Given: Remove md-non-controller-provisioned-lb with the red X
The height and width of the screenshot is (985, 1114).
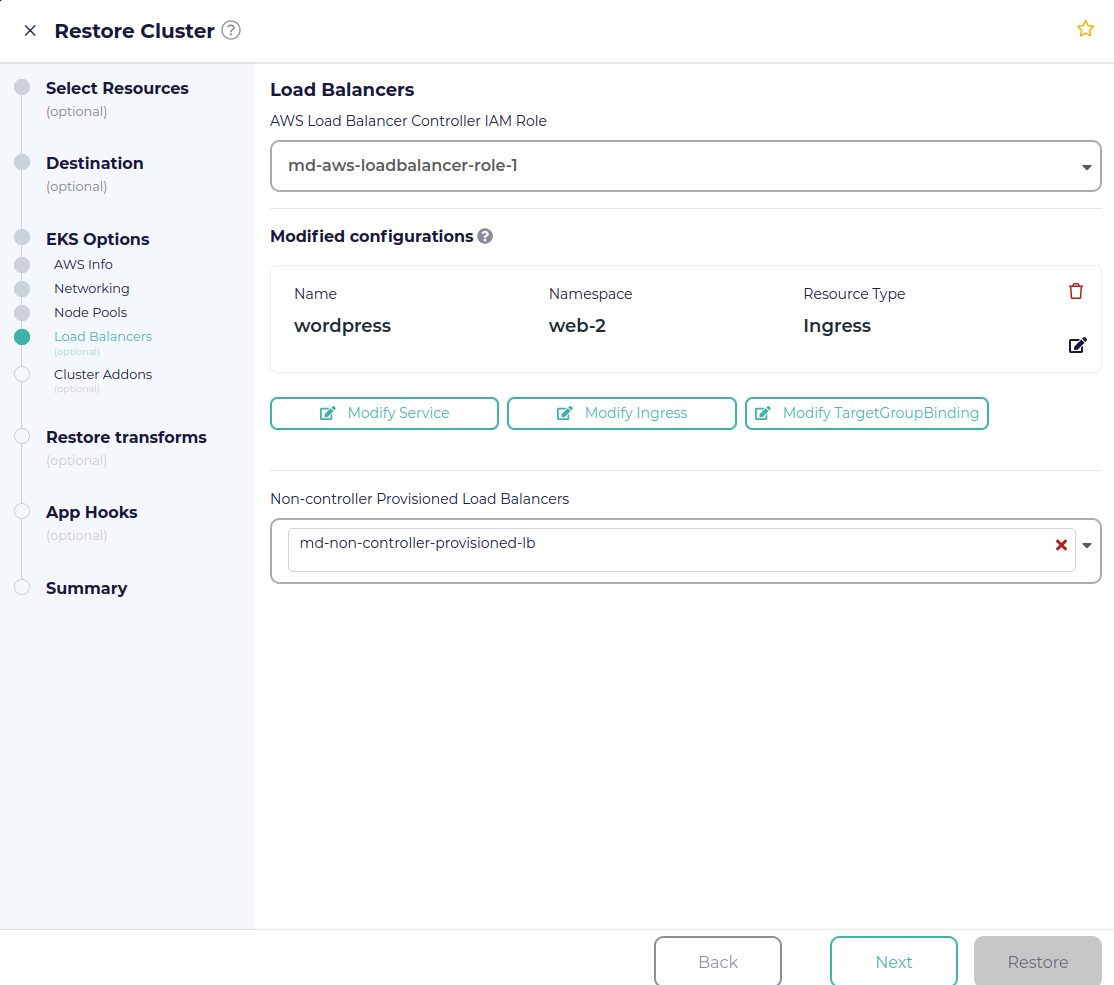Looking at the screenshot, I should tap(1061, 545).
